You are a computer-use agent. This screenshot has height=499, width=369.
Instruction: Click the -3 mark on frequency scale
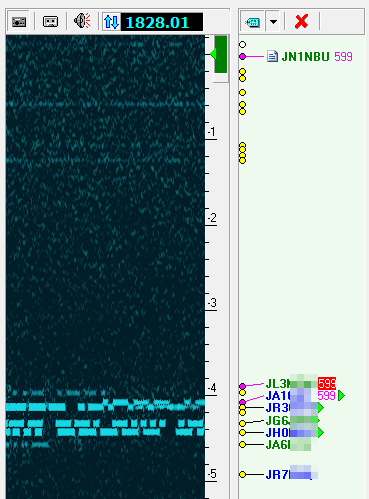(212, 303)
